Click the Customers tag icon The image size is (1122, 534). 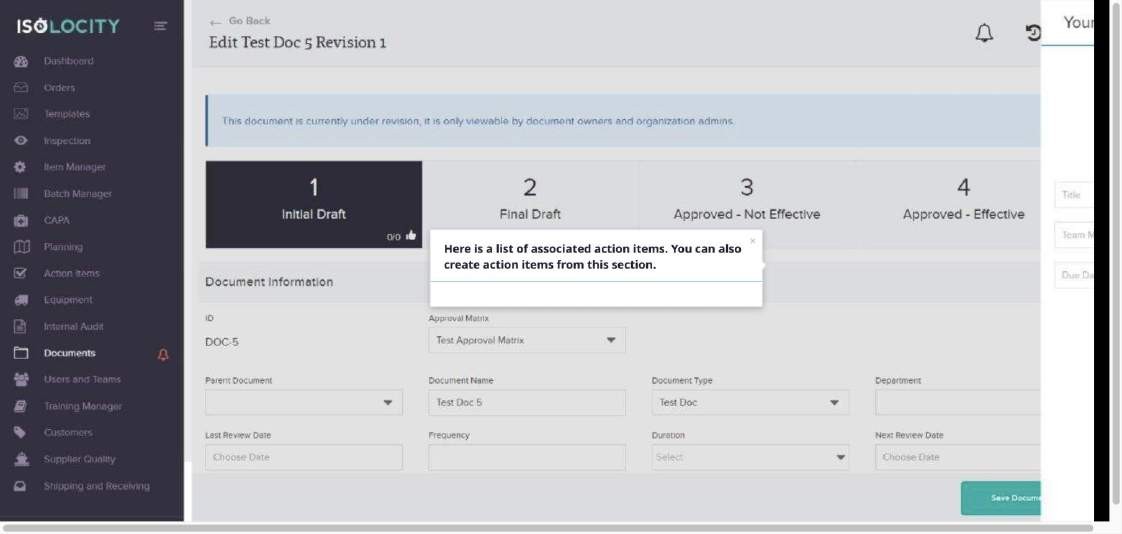click(21, 432)
